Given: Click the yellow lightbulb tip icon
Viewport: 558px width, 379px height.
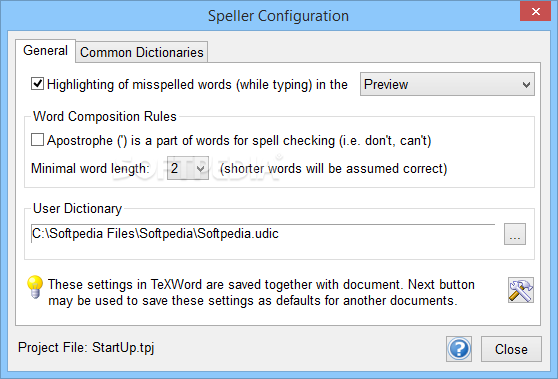Looking at the screenshot, I should click(35, 286).
